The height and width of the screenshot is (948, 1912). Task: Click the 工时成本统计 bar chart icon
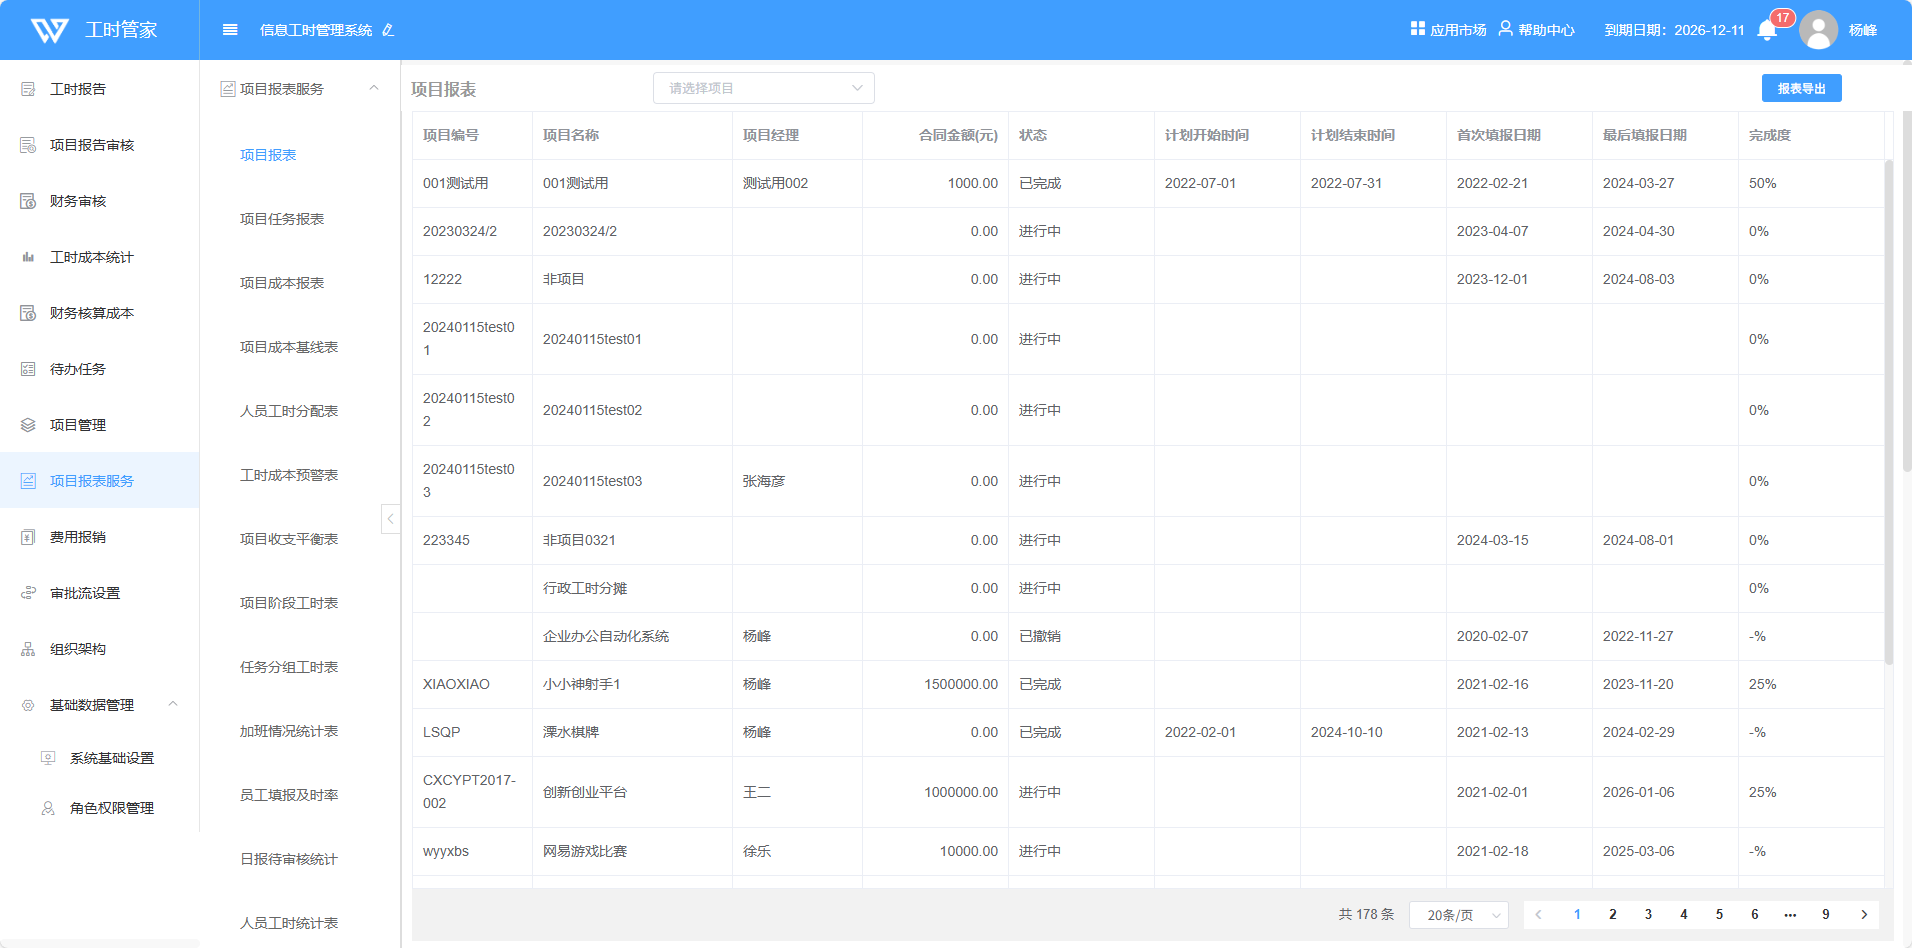click(28, 257)
